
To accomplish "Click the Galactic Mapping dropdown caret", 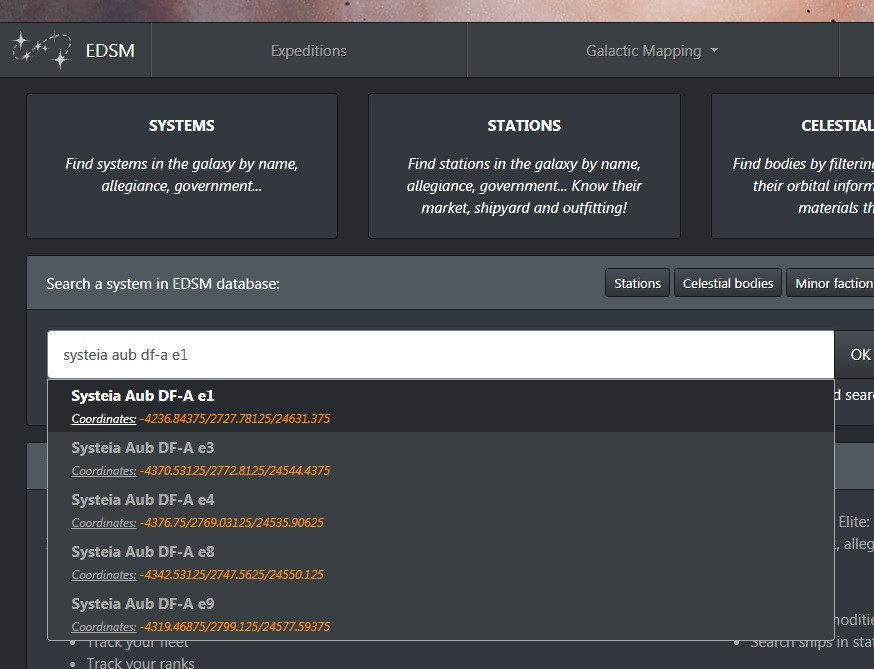I will tap(714, 50).
